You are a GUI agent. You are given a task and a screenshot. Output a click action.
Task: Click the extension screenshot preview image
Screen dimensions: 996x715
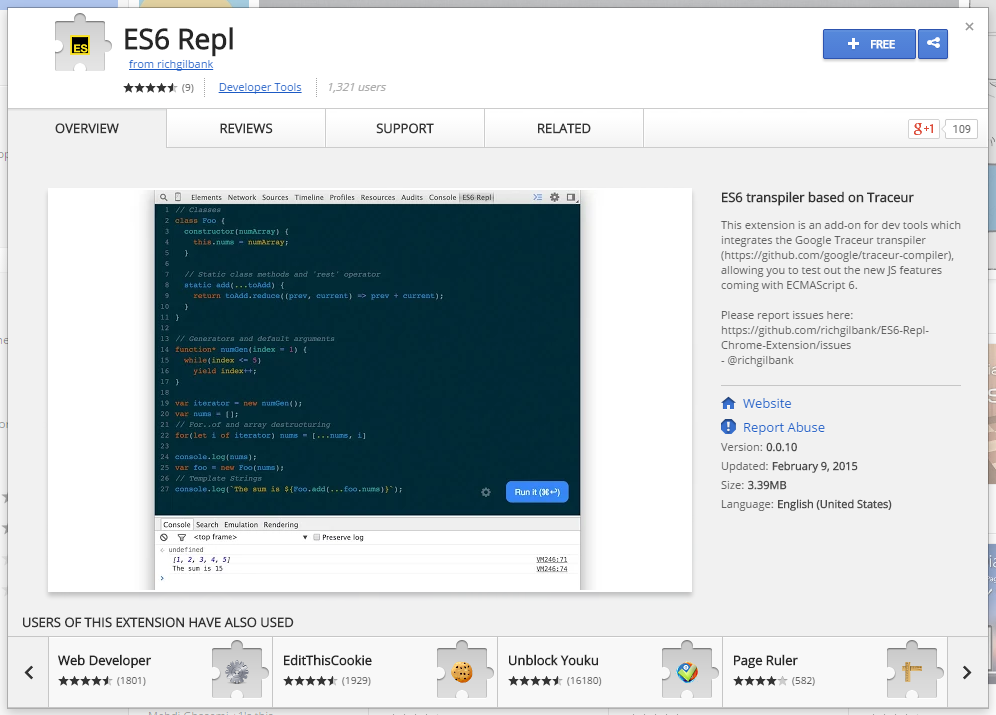[370, 390]
